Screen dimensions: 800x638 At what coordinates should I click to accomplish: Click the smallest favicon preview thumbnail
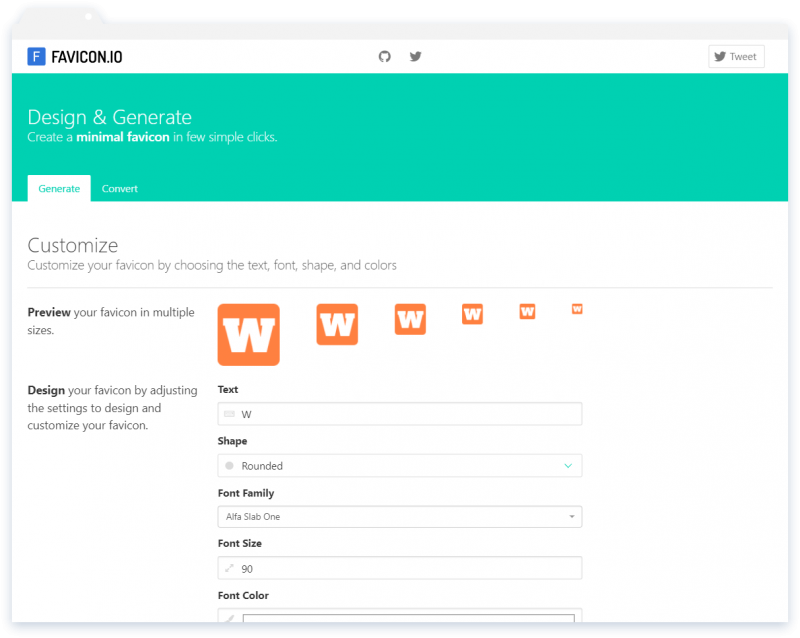tap(577, 310)
